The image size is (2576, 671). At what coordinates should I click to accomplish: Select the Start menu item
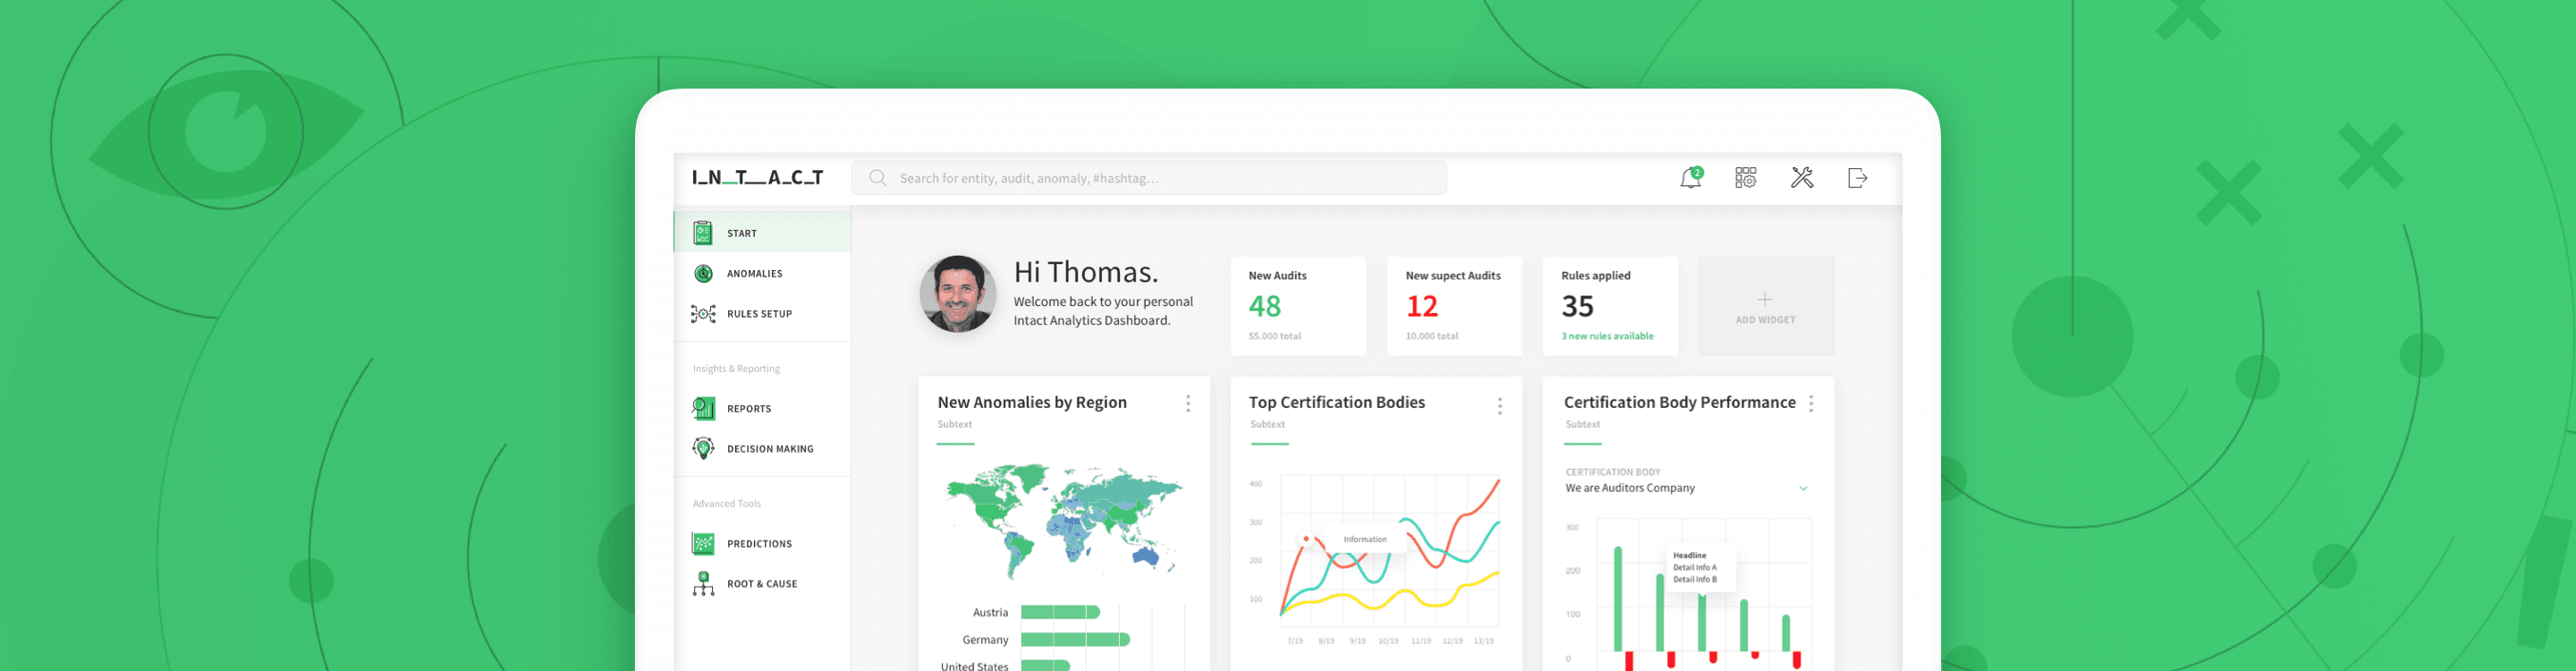point(742,234)
